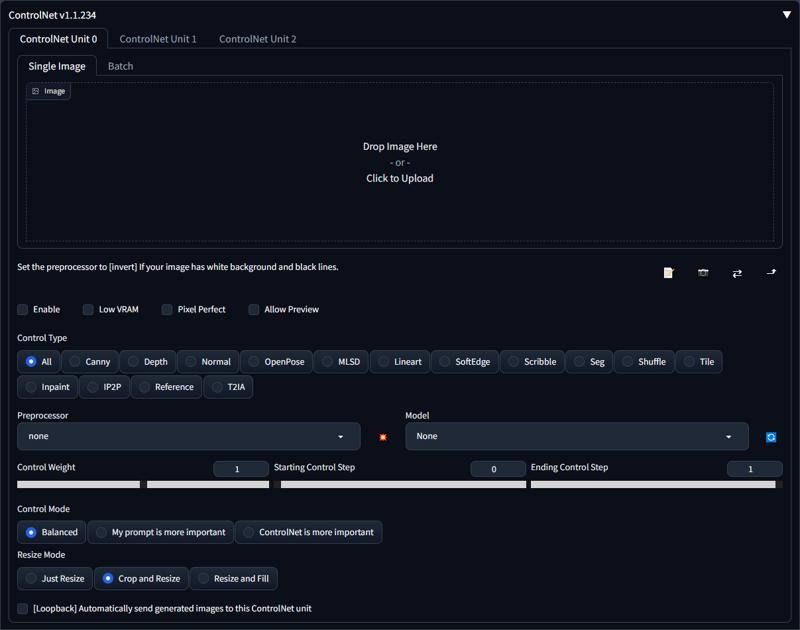800x630 pixels.
Task: Select the All control type
Action: point(39,362)
